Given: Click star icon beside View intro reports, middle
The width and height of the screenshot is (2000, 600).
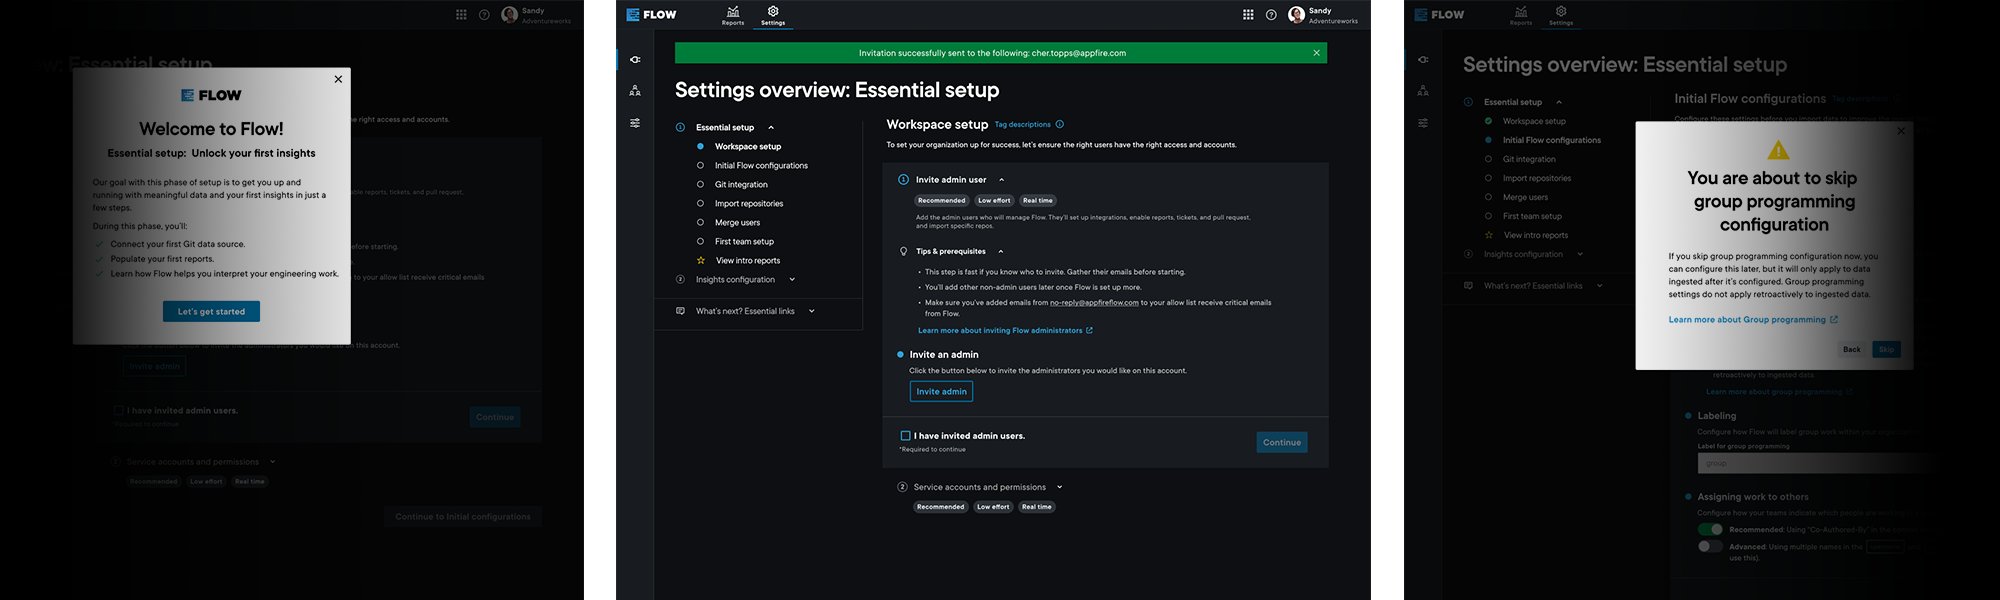Looking at the screenshot, I should (701, 260).
